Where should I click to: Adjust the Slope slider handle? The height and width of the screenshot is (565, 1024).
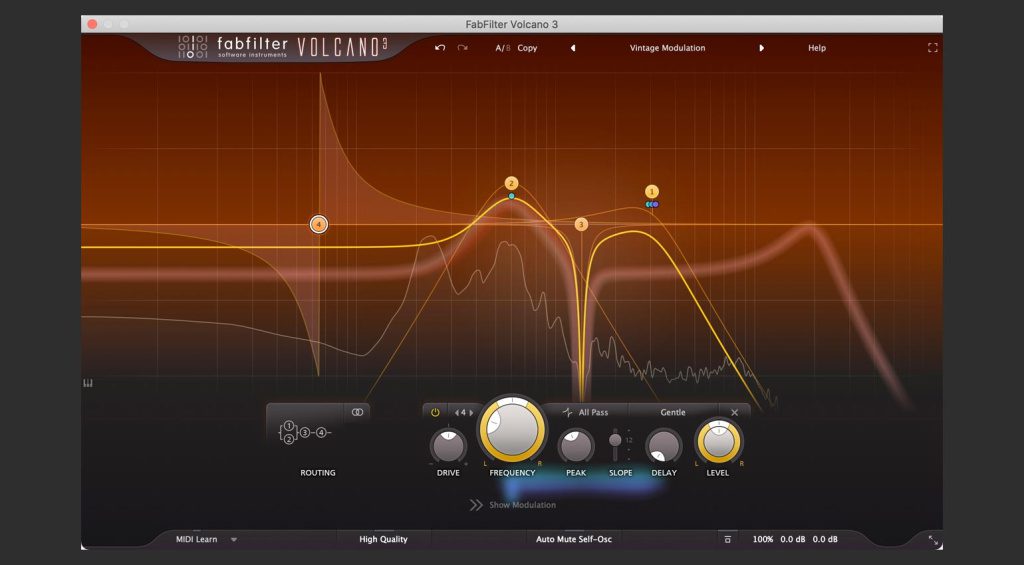point(615,440)
